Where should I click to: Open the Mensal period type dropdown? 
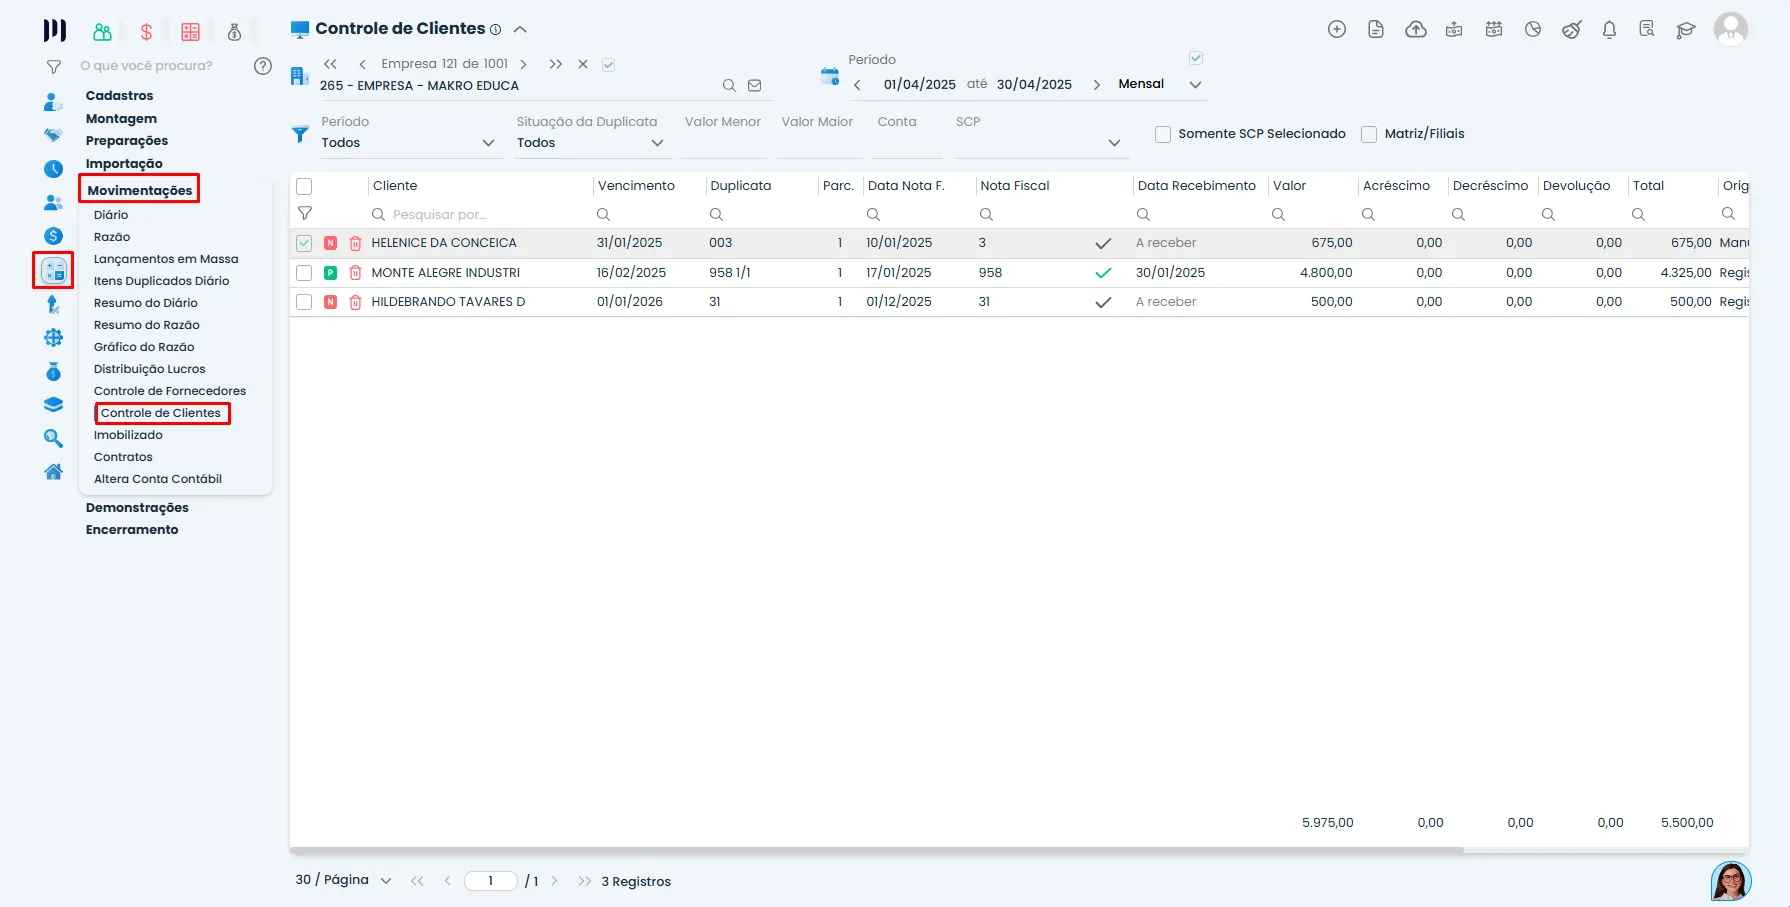[x=1160, y=85]
